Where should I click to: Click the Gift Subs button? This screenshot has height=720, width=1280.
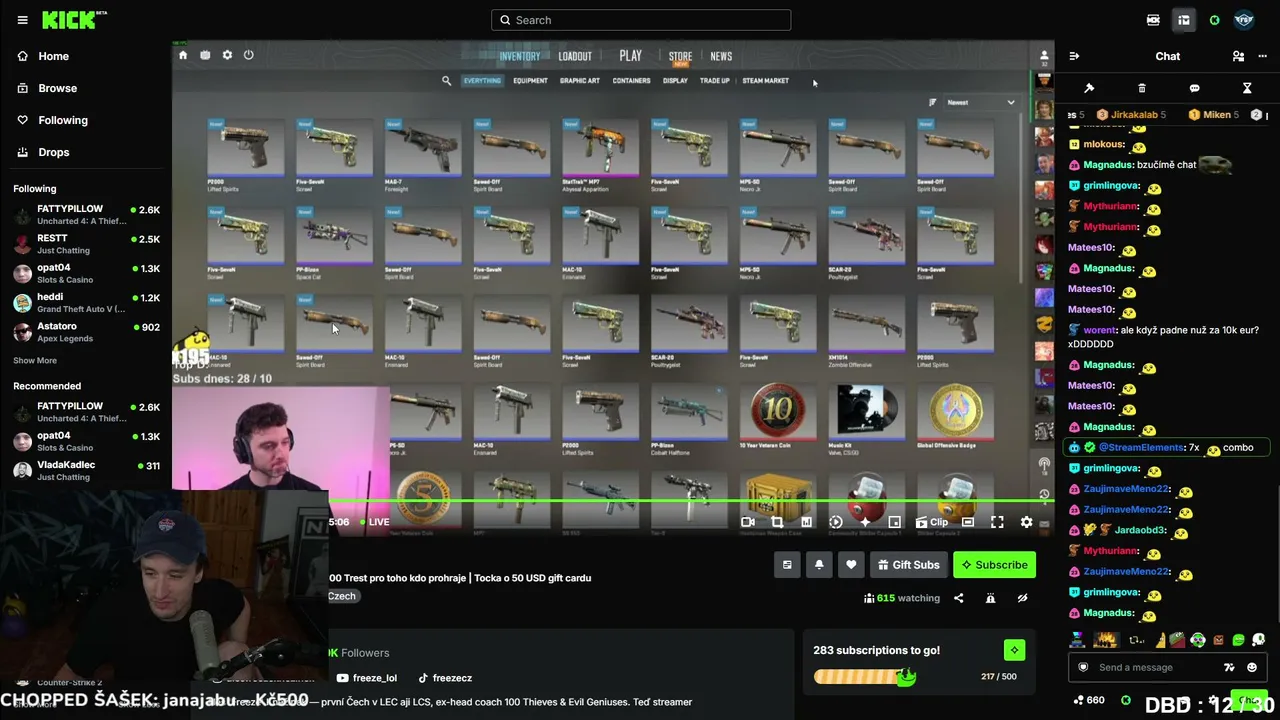pyautogui.click(x=909, y=565)
